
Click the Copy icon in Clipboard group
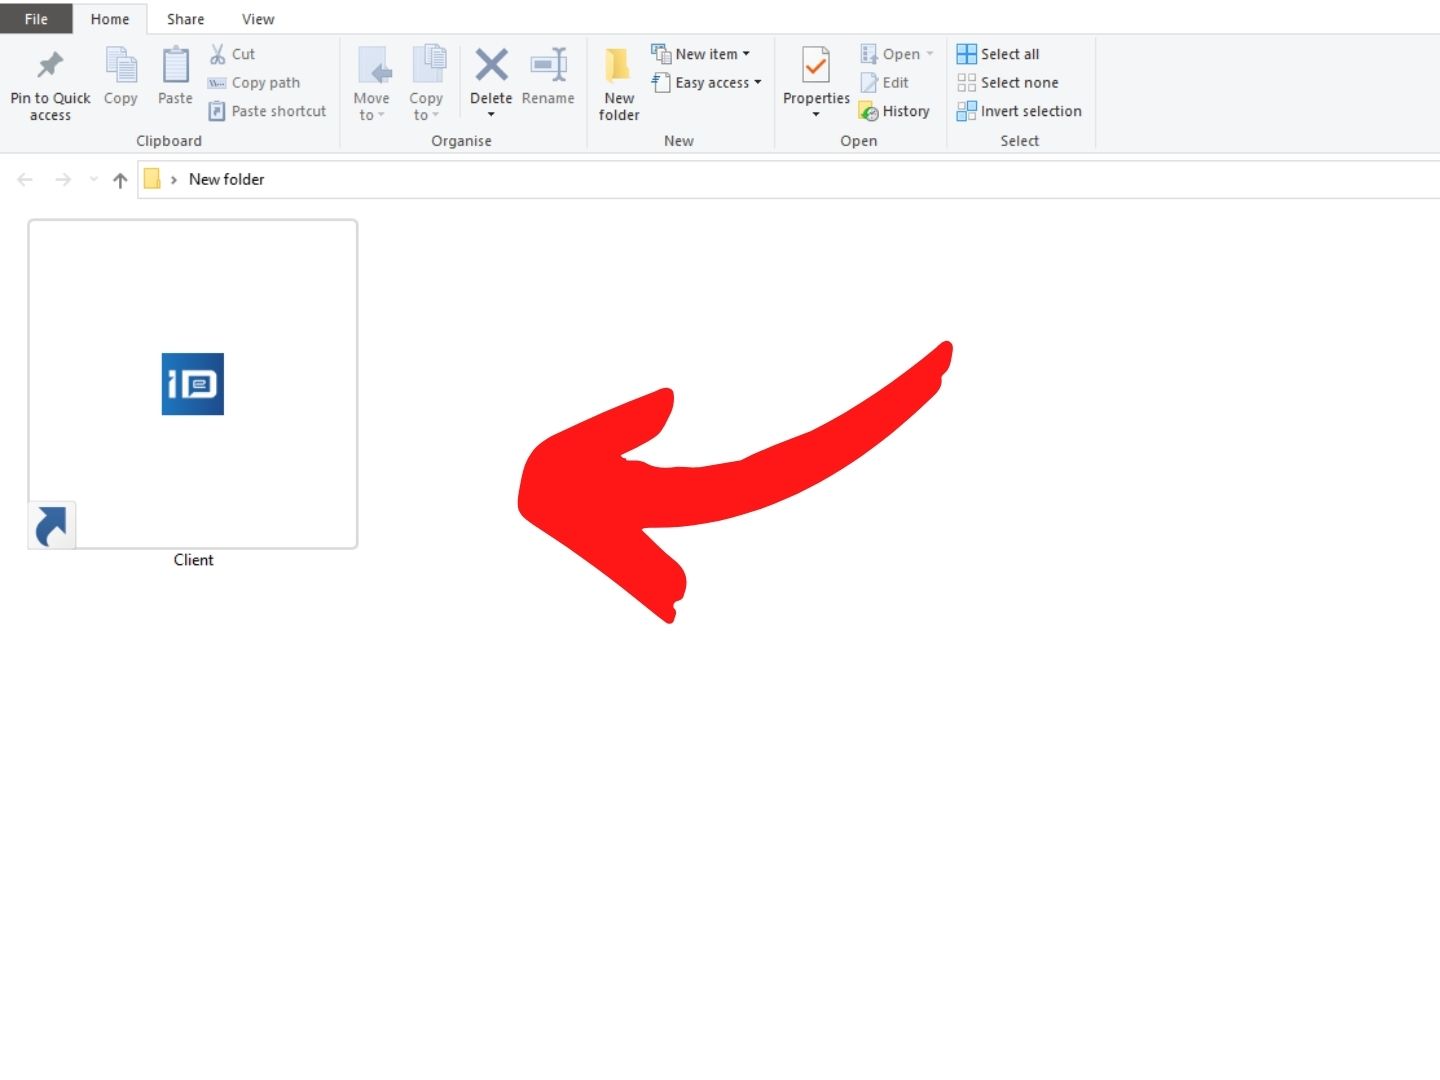[121, 66]
